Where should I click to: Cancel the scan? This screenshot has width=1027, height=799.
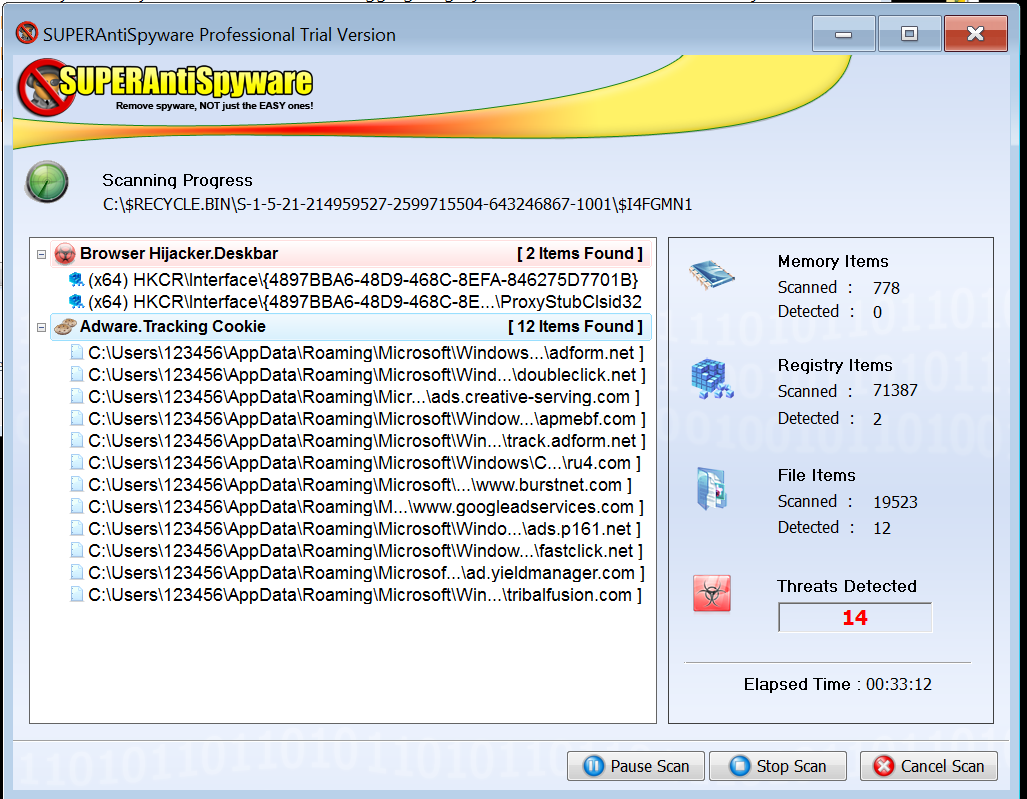coord(929,766)
